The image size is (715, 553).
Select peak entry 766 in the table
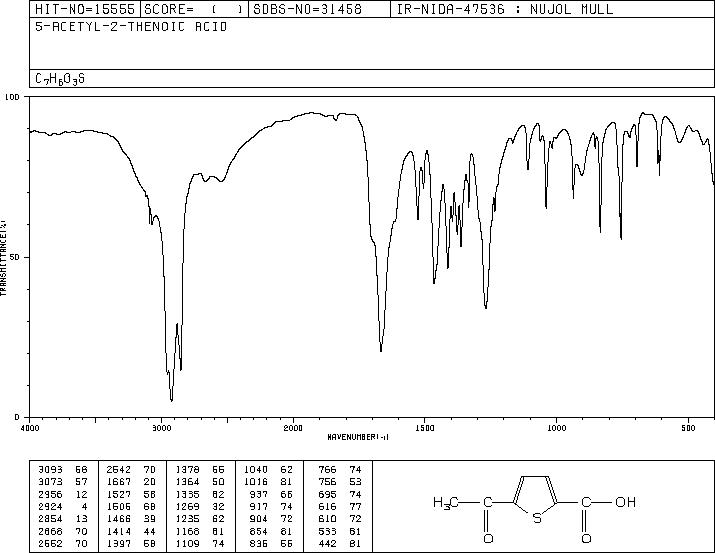(327, 470)
